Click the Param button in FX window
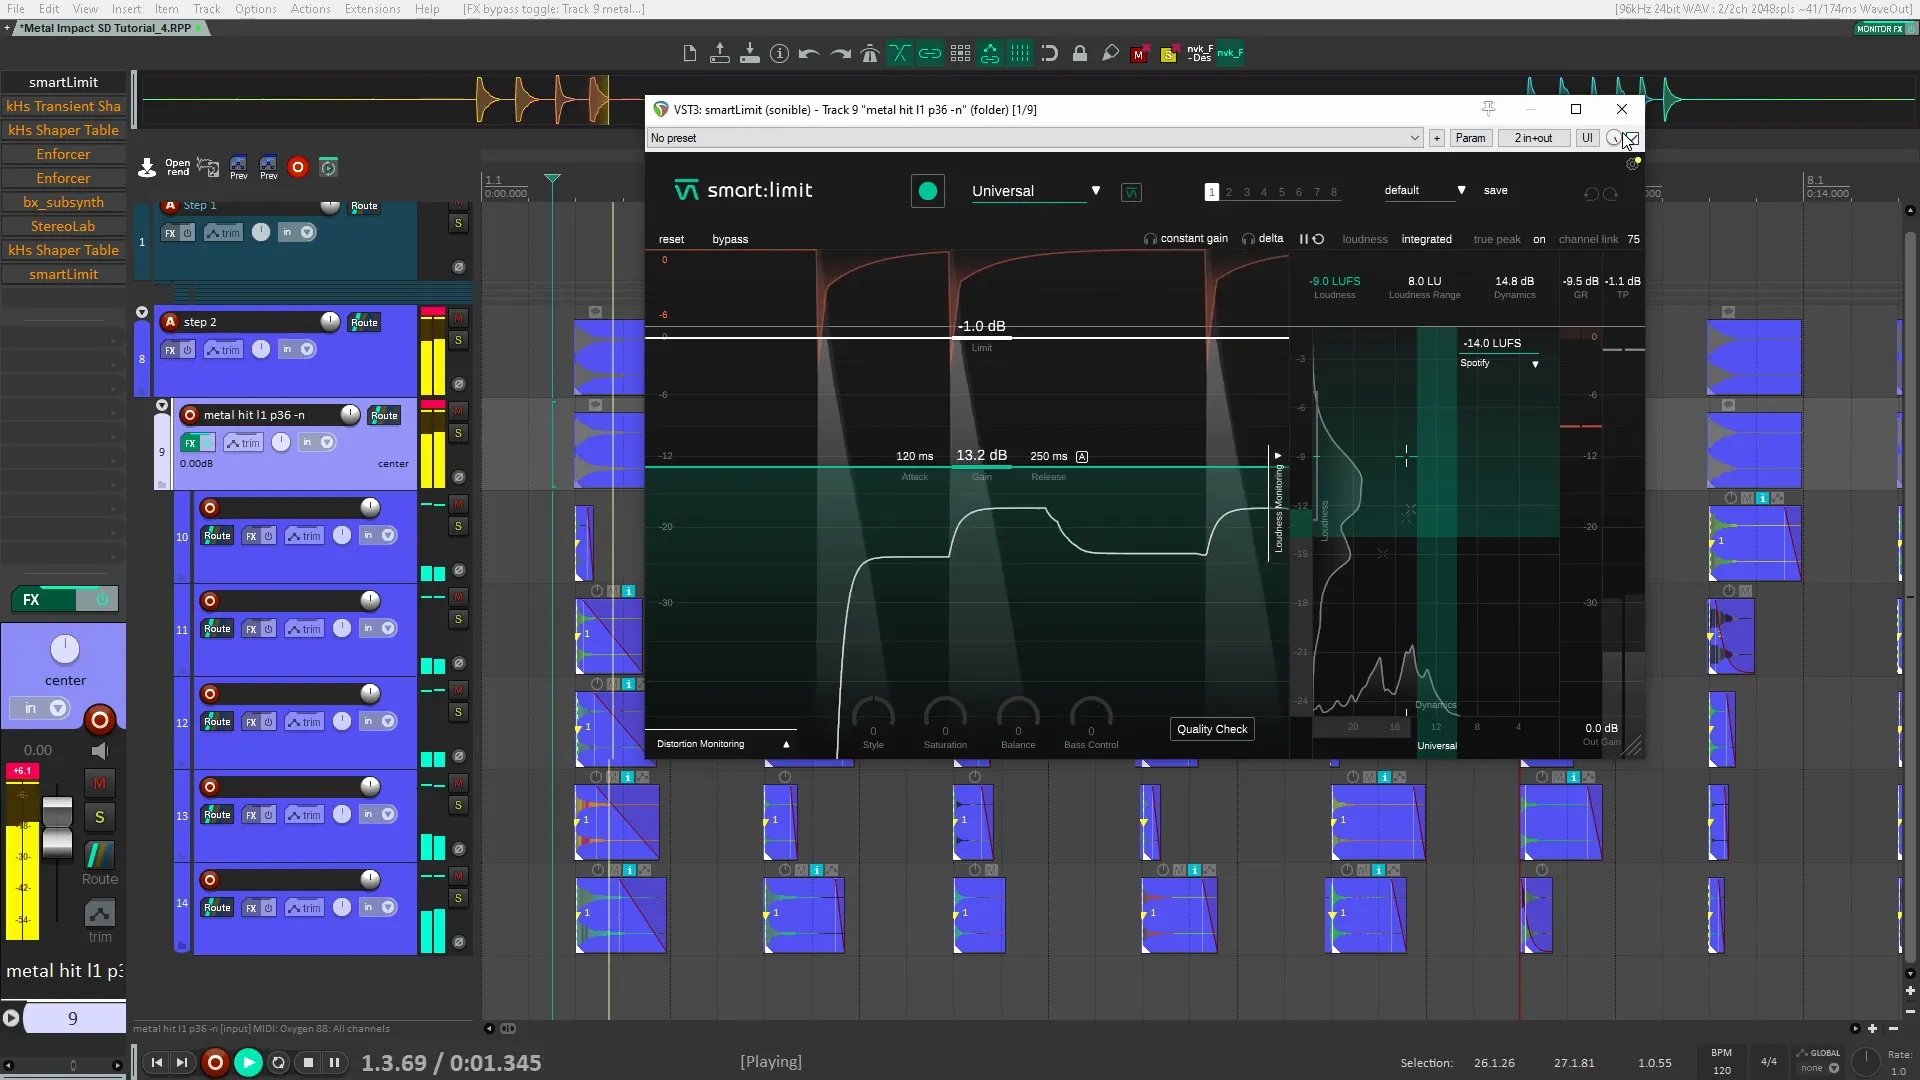Viewport: 1920px width, 1080px height. point(1470,138)
